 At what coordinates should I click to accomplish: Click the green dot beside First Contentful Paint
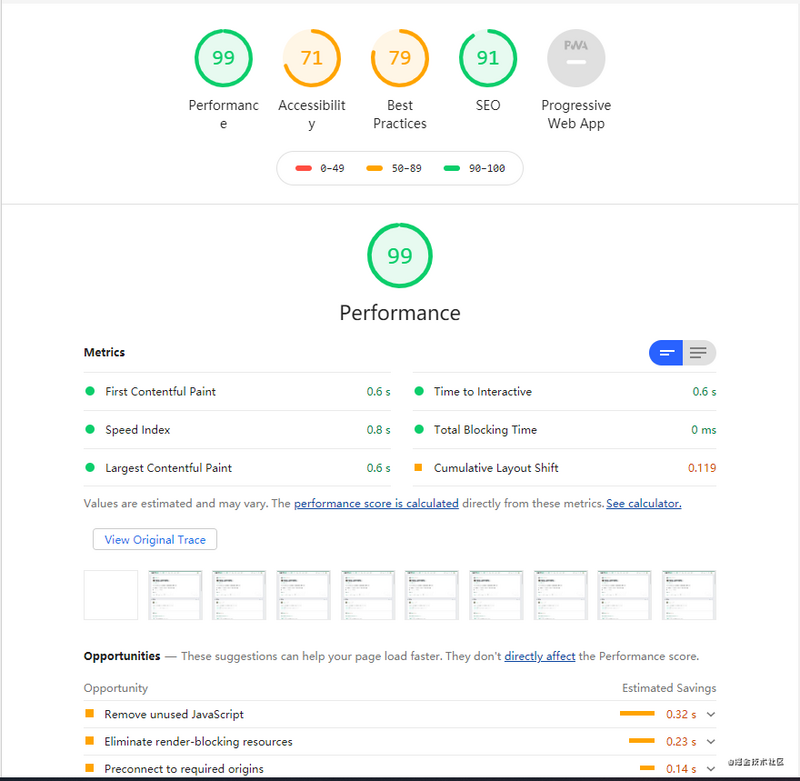[x=90, y=391]
